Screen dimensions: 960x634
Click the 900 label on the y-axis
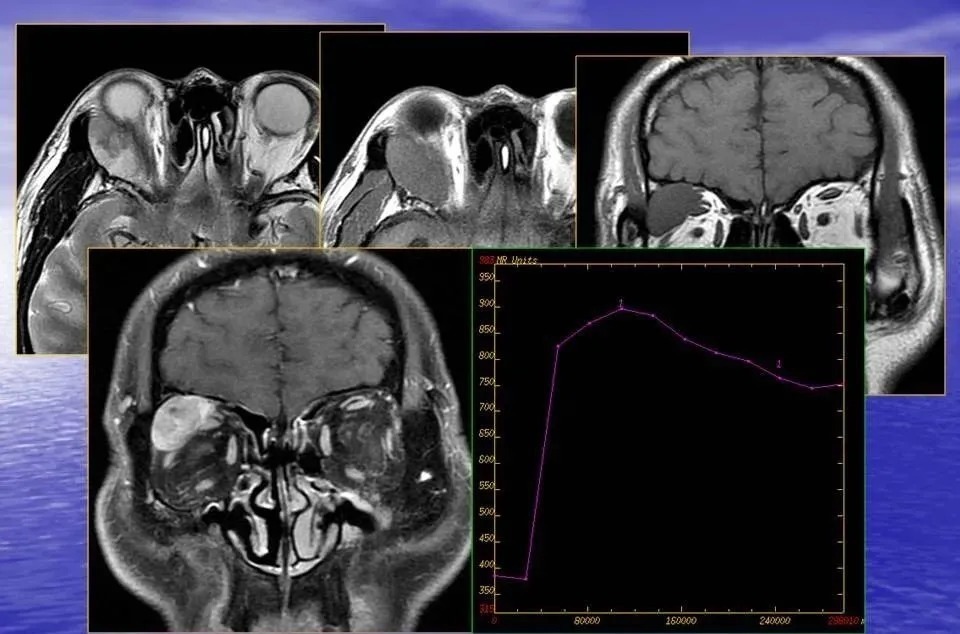tap(486, 304)
